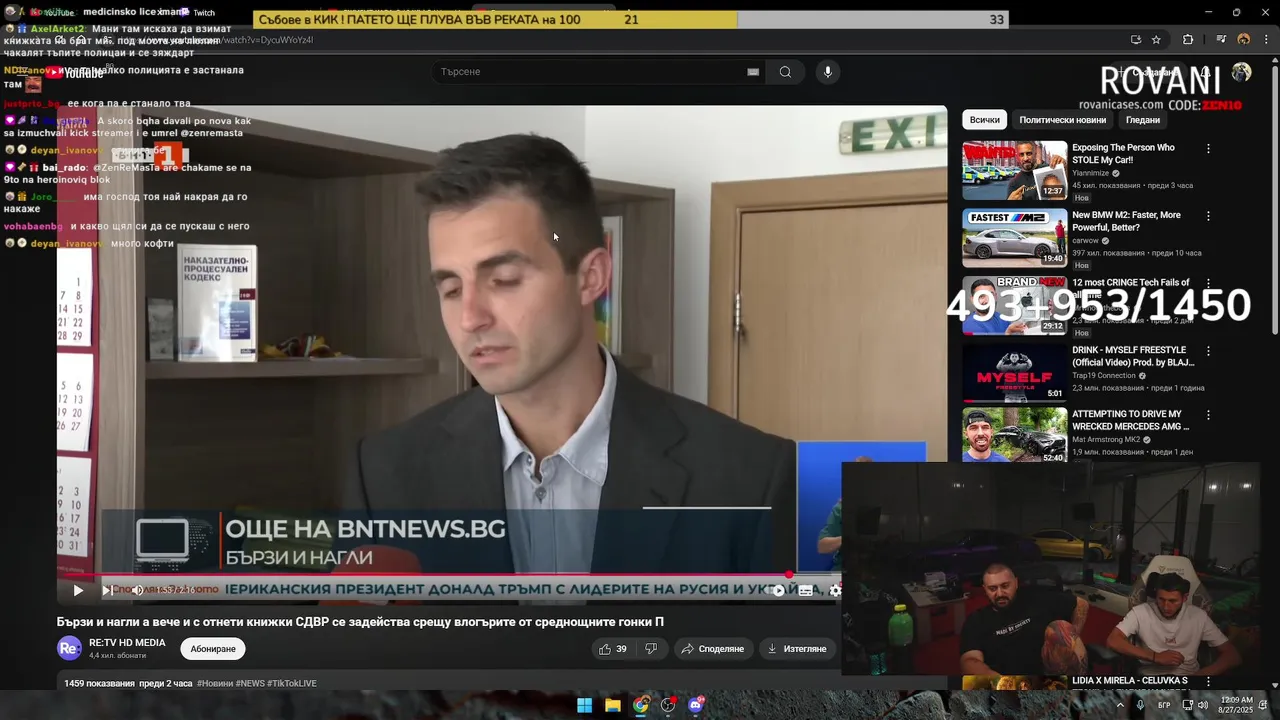
Task: Open options for LIDIA X MIRELA video
Action: click(1208, 681)
